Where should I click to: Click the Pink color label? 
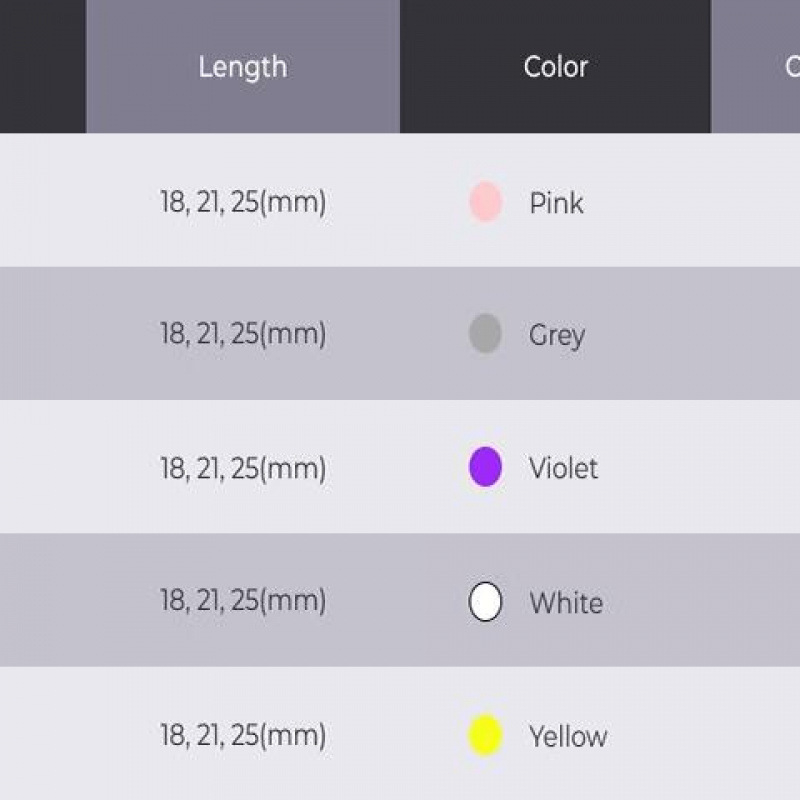(556, 203)
